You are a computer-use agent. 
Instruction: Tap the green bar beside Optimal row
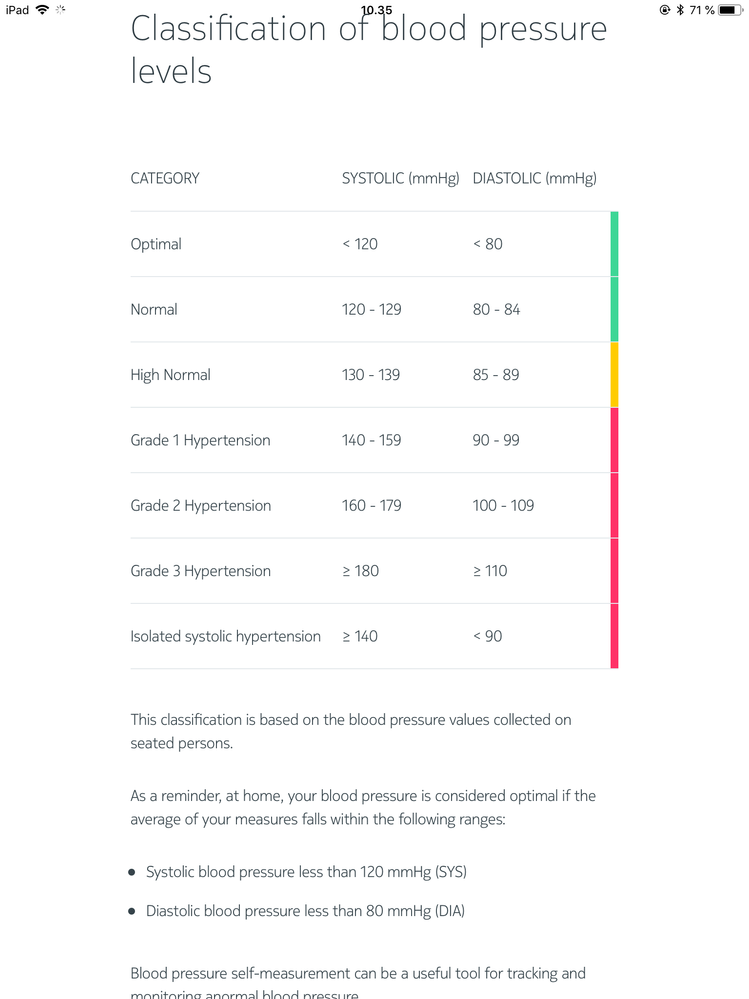615,244
